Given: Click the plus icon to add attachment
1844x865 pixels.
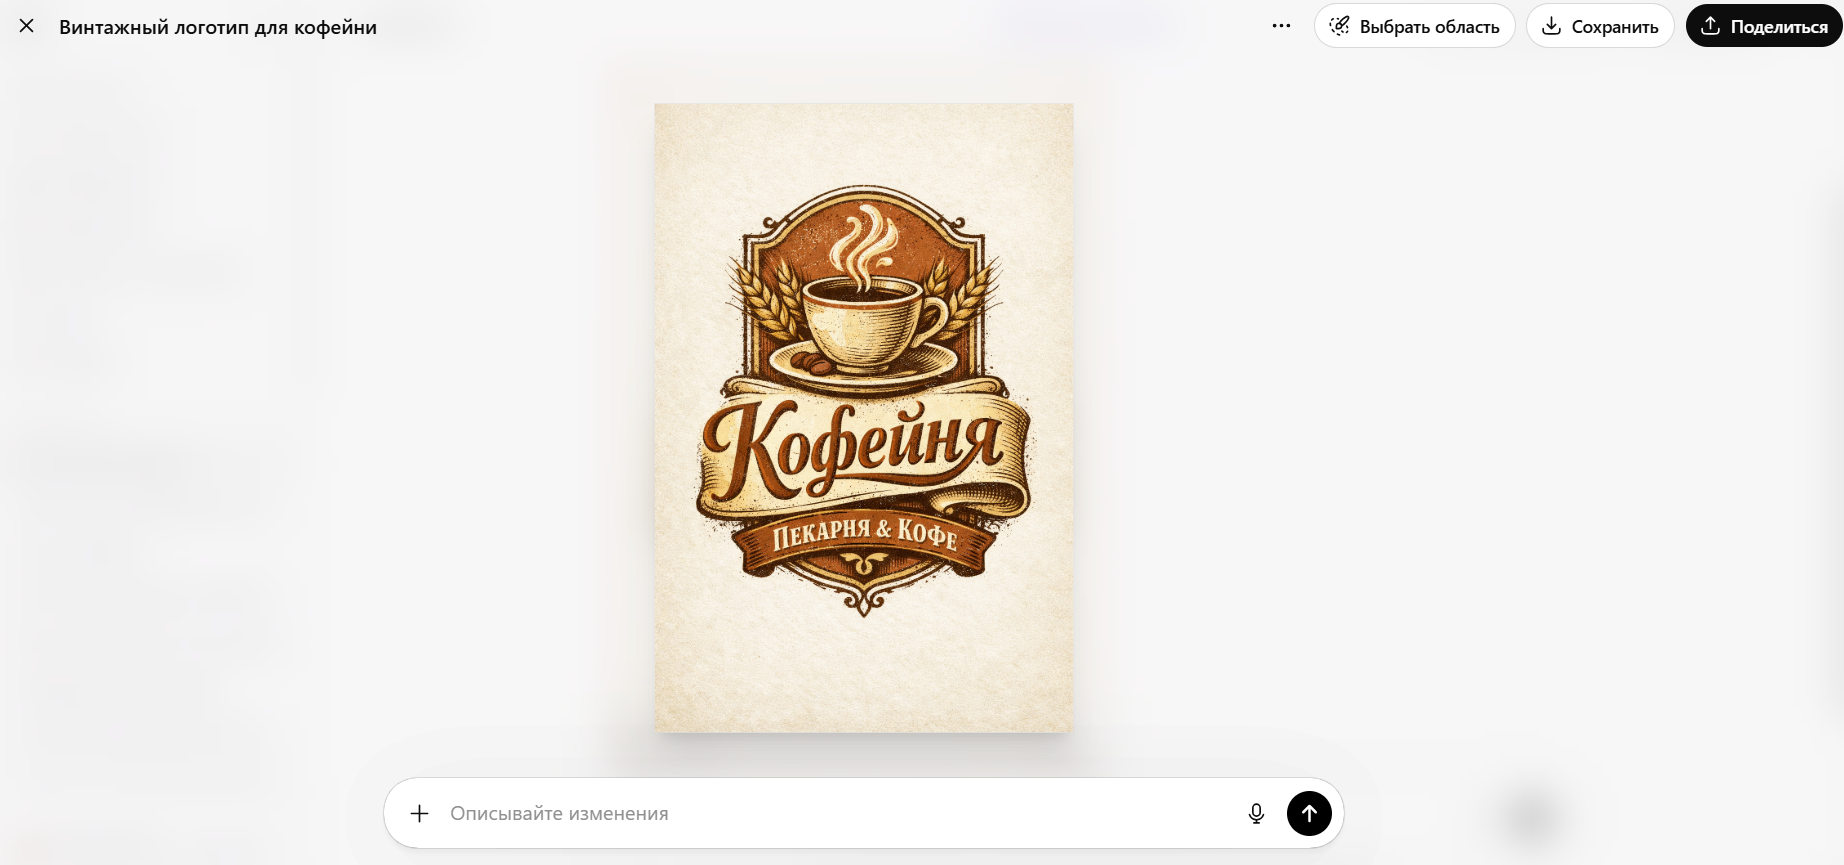Looking at the screenshot, I should click(x=420, y=813).
